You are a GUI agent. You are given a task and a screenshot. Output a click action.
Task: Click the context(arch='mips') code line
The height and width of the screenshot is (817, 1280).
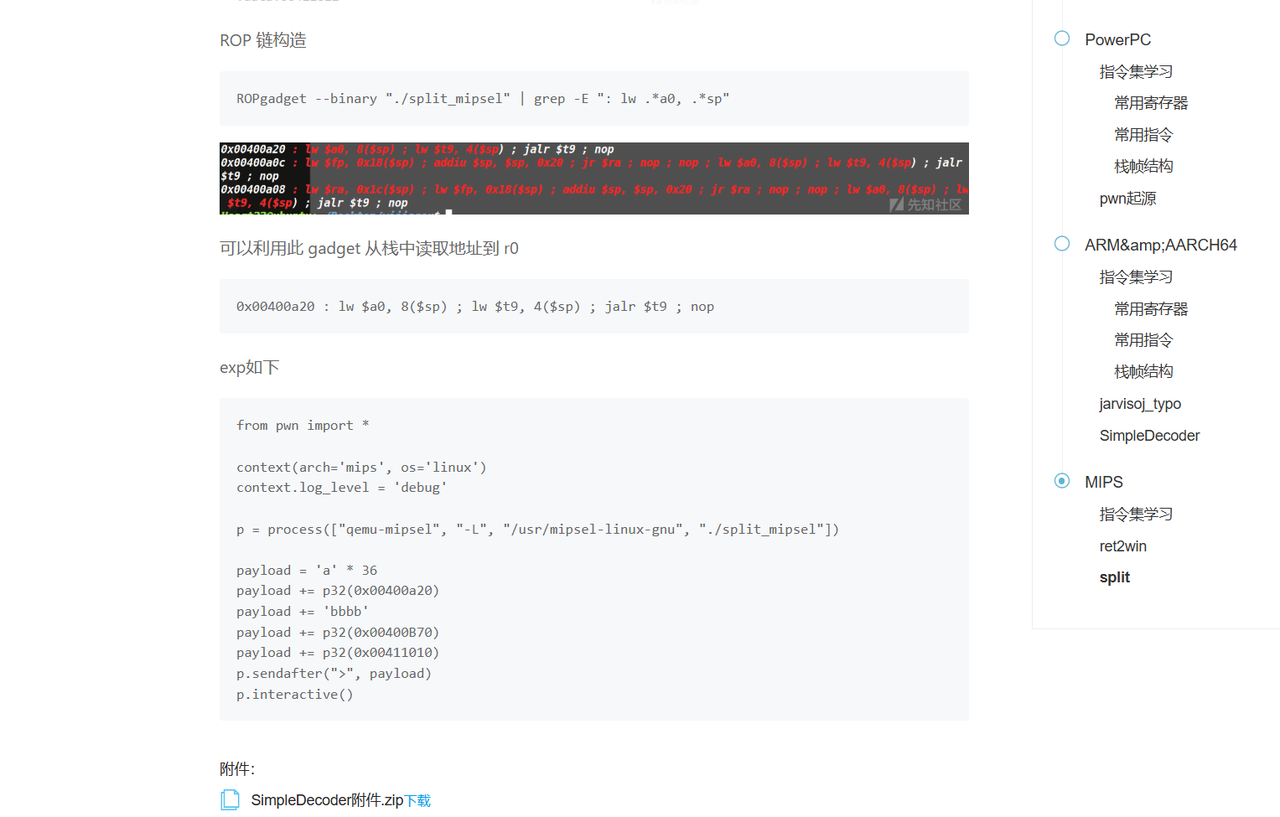[x=362, y=467]
